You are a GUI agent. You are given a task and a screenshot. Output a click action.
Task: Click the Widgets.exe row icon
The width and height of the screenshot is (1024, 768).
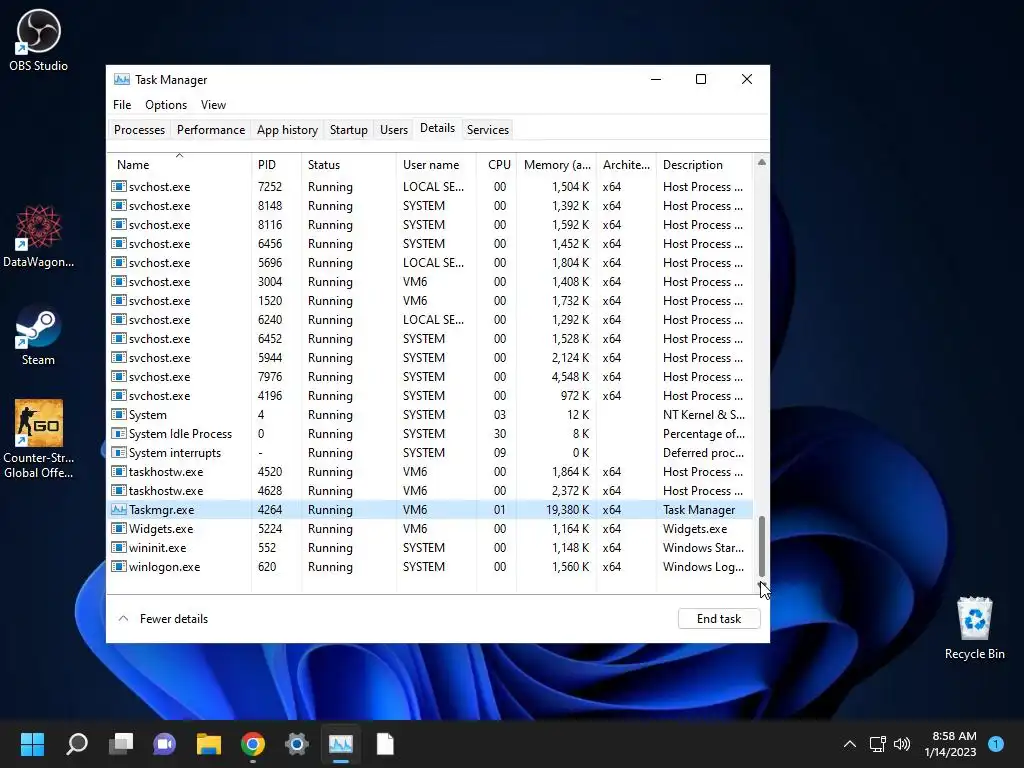coord(118,529)
